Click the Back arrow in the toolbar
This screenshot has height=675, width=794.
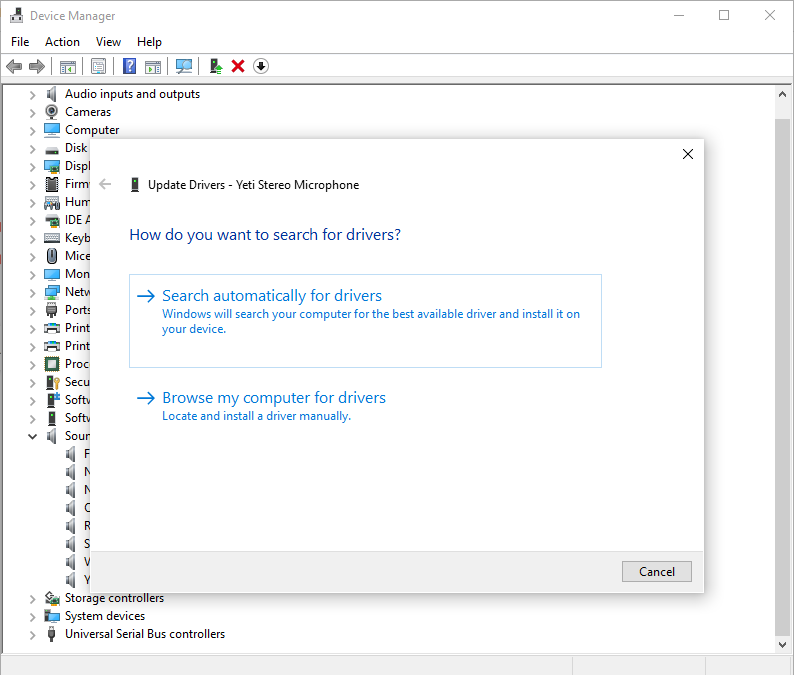(x=14, y=66)
